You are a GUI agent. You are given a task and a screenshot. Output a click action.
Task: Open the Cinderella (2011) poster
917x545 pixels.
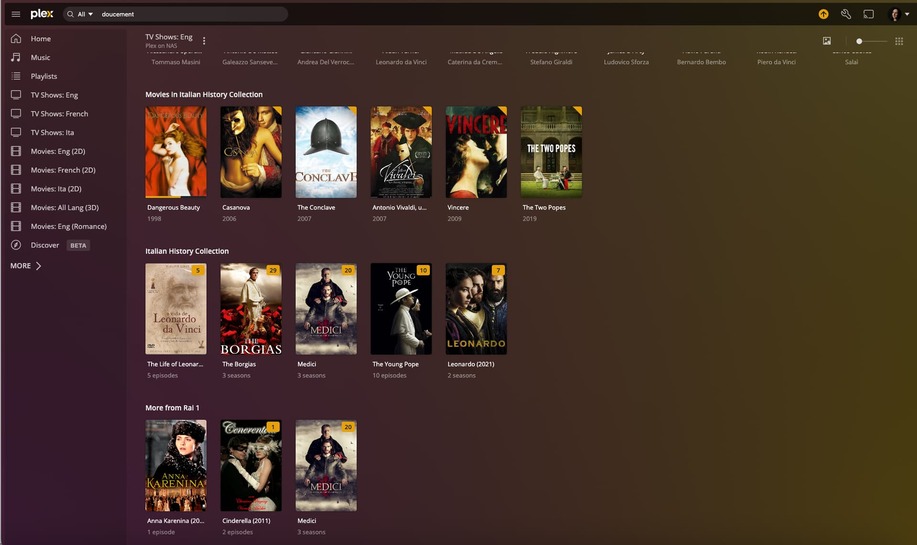[x=251, y=465]
